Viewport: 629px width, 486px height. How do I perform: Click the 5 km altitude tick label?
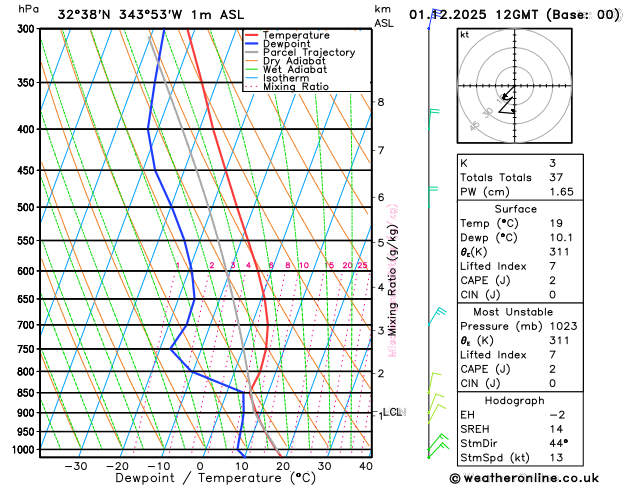(x=381, y=243)
